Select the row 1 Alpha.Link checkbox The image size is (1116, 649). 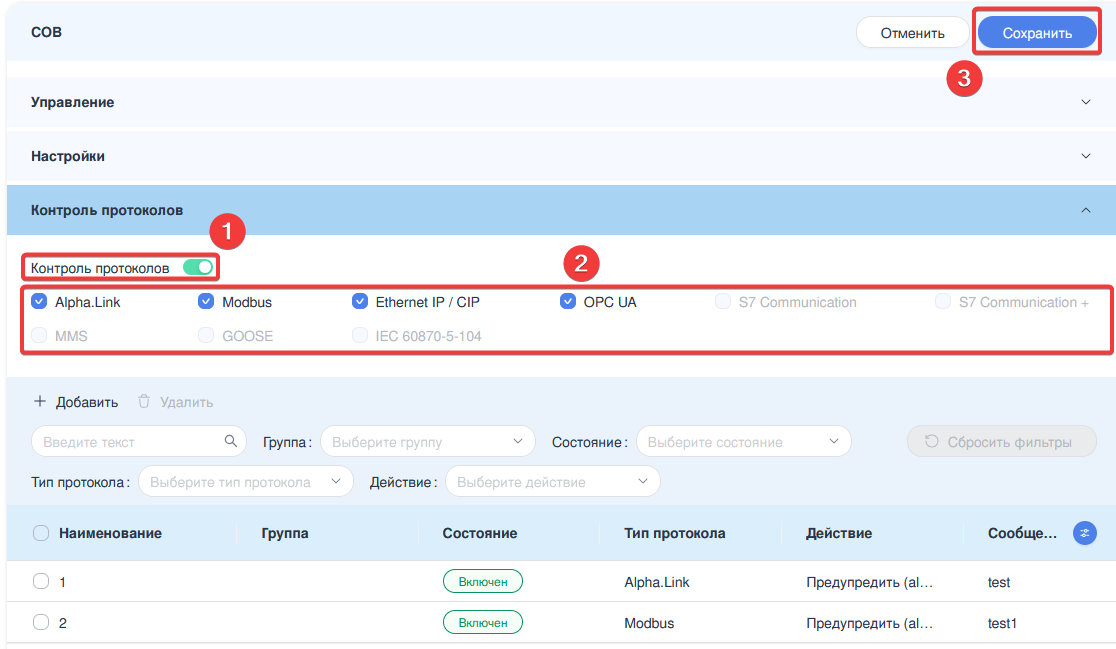pos(41,581)
